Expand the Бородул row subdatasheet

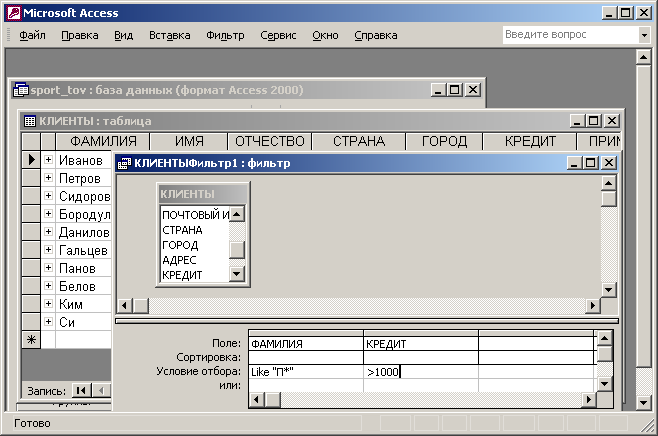click(48, 214)
